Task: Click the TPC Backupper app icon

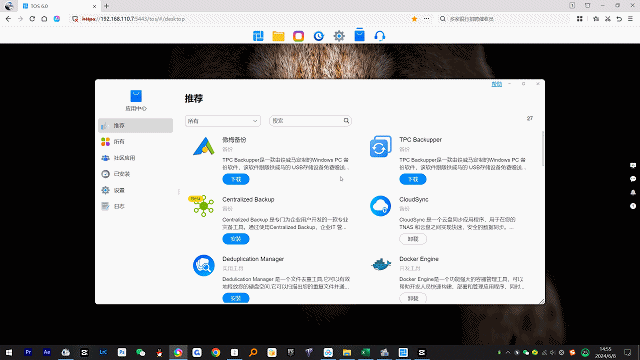Action: (x=380, y=147)
